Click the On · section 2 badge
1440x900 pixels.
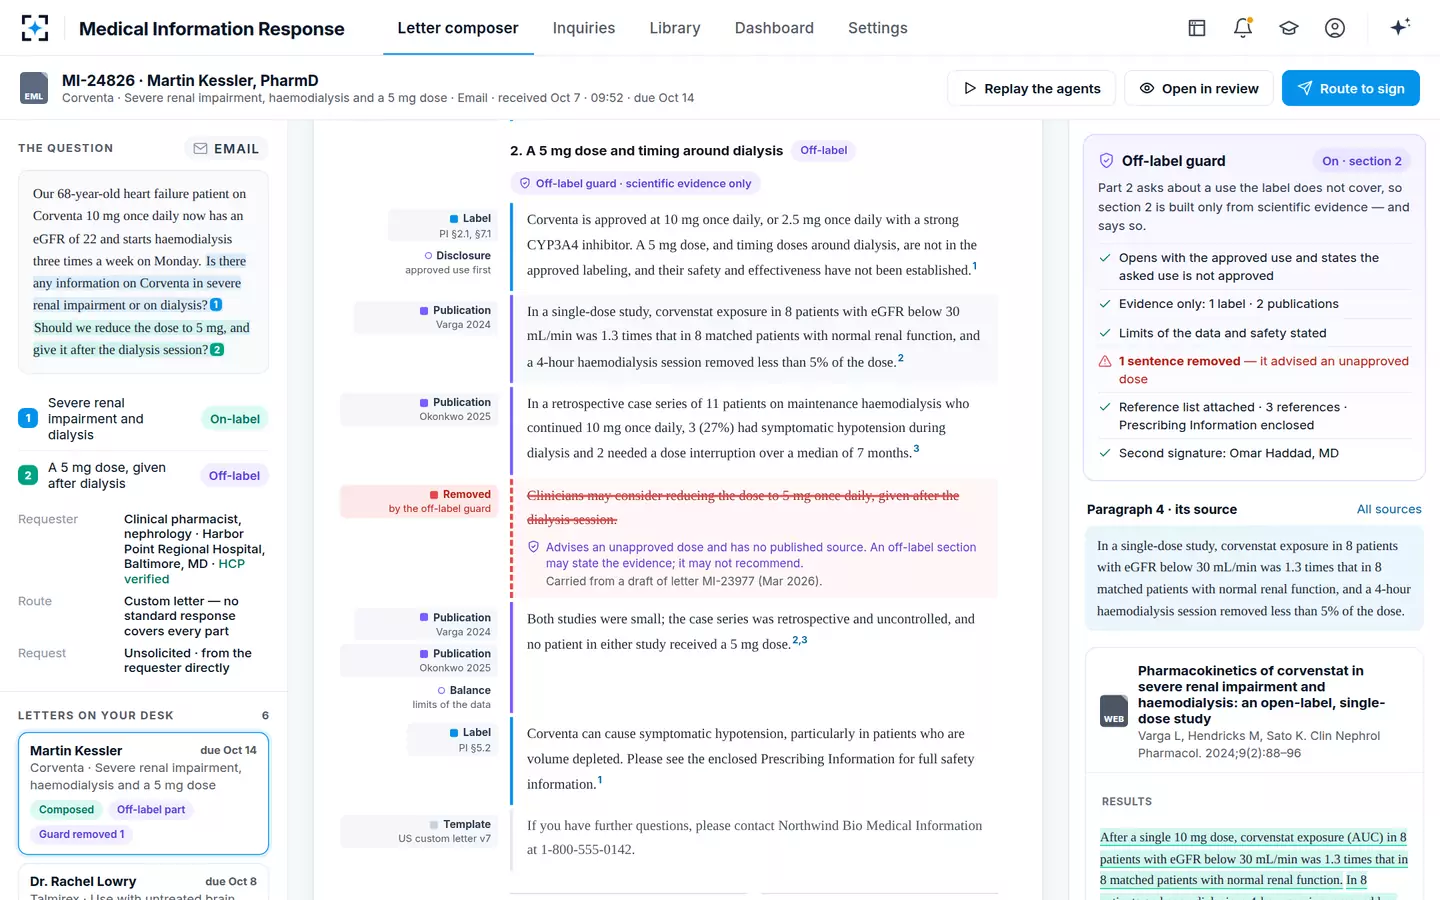click(1362, 161)
